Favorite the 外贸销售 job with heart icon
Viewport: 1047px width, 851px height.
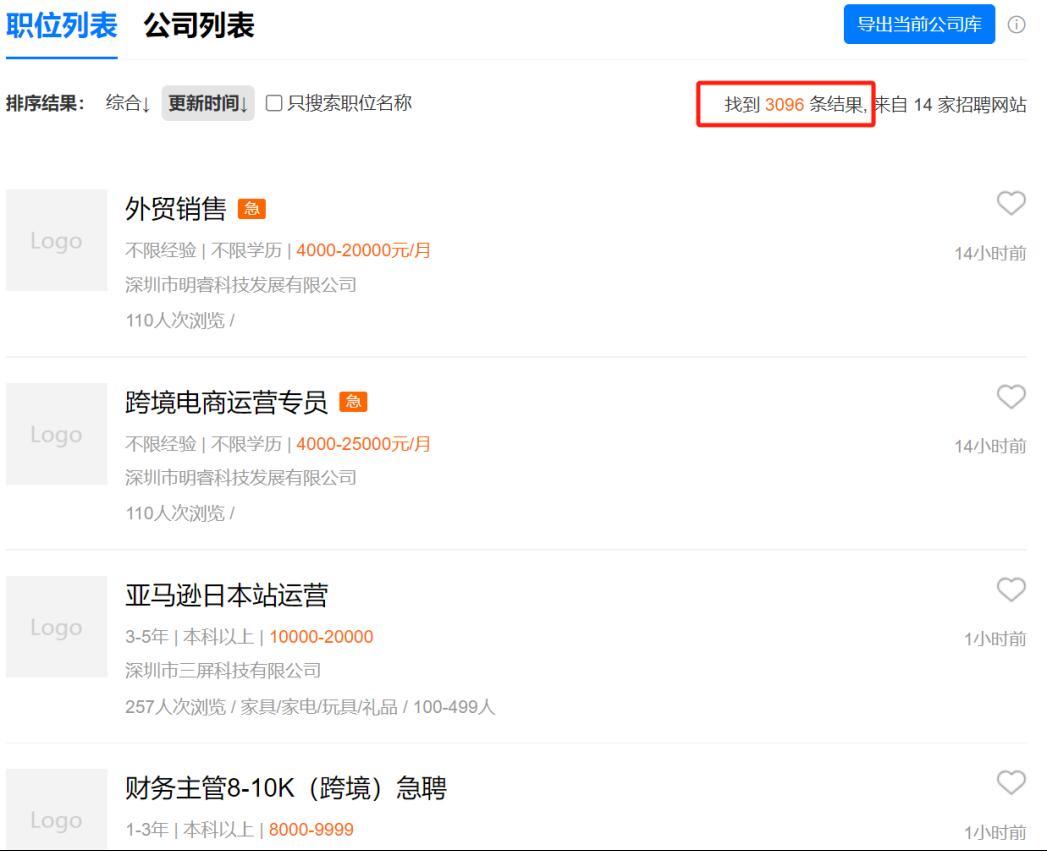(x=1012, y=204)
